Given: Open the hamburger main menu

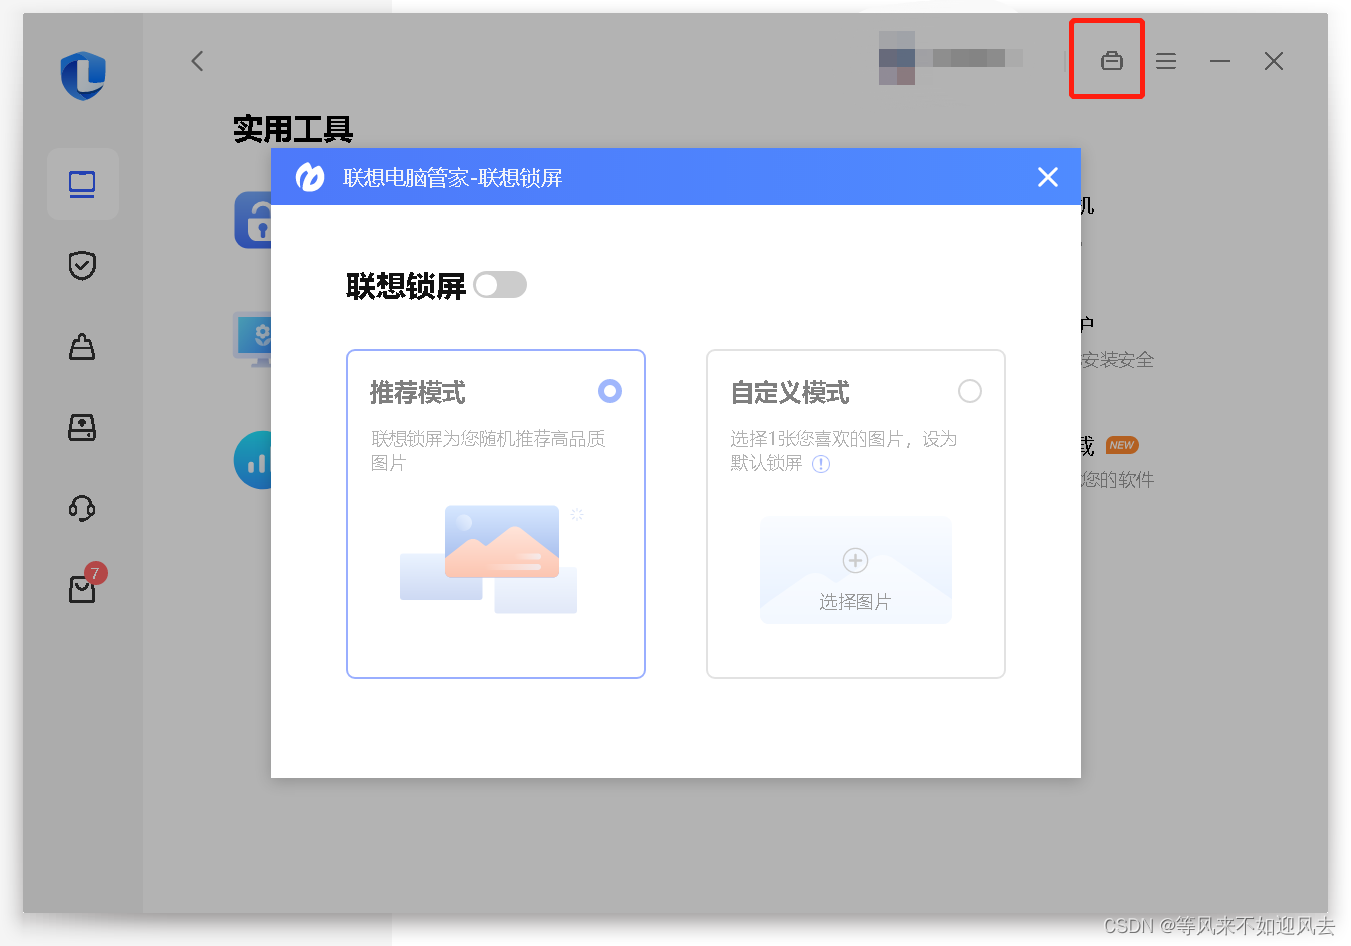Looking at the screenshot, I should click(x=1166, y=61).
